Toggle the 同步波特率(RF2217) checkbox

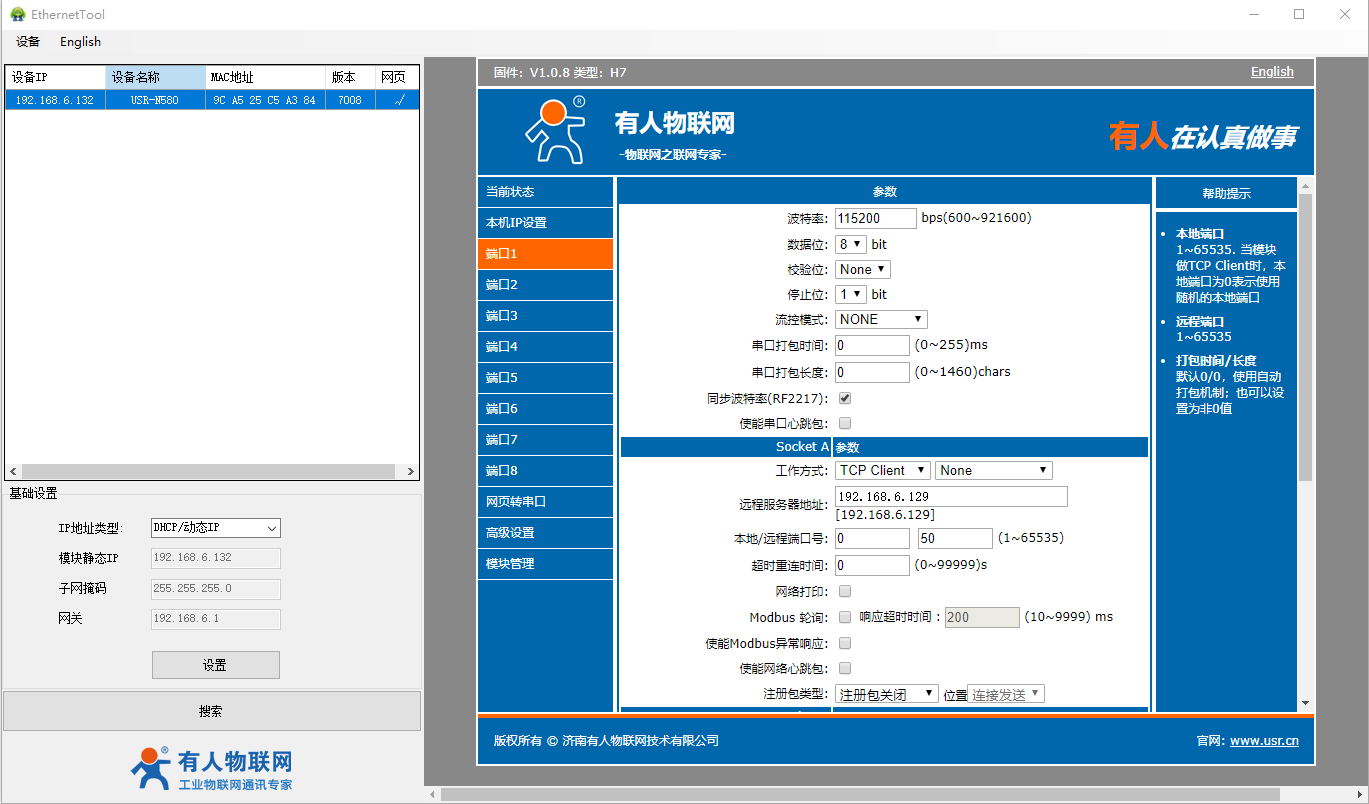point(845,398)
